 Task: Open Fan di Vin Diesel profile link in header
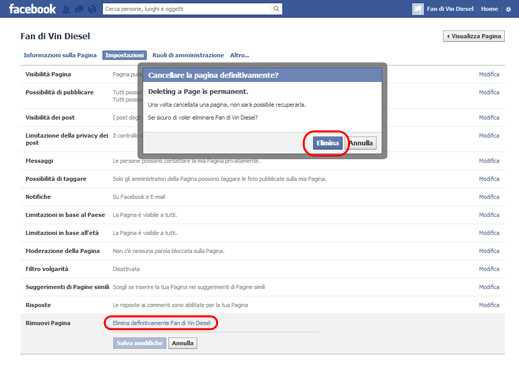click(x=450, y=9)
